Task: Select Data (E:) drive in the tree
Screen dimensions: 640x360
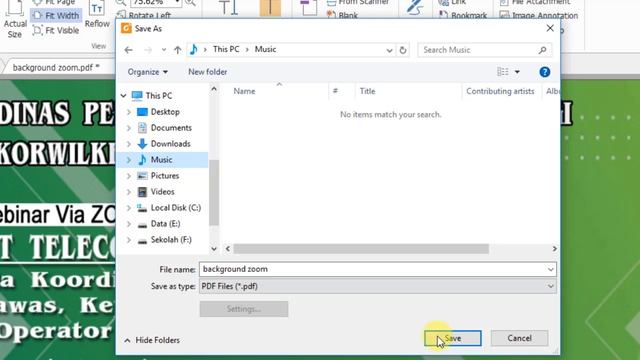Action: point(165,224)
